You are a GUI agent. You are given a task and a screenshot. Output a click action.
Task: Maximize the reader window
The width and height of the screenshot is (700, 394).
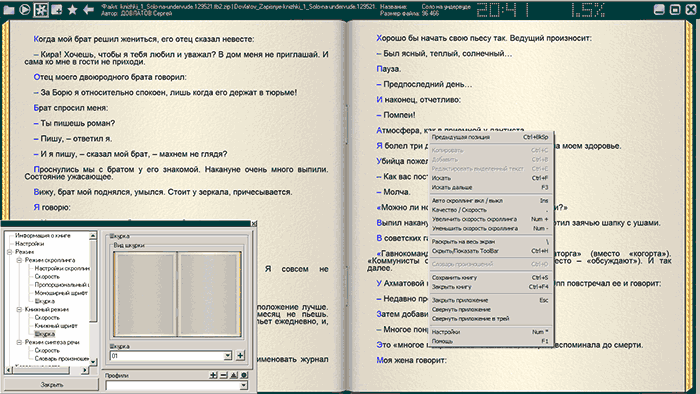tap(675, 9)
